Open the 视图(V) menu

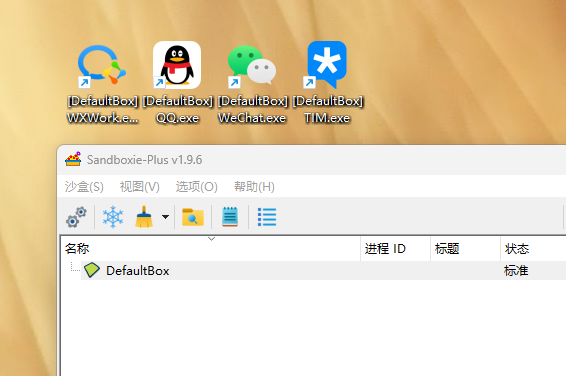(139, 187)
